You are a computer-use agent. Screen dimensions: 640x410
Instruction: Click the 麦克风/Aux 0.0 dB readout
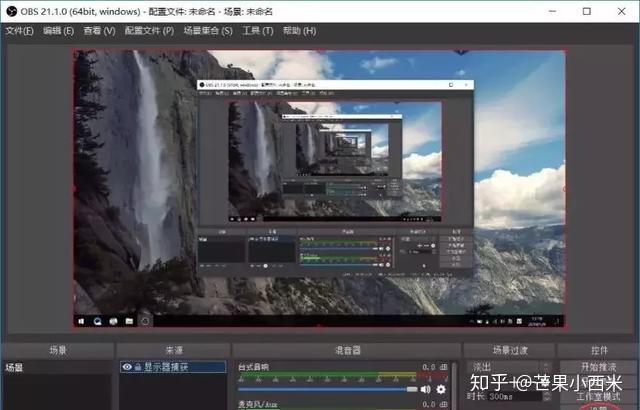click(x=435, y=404)
